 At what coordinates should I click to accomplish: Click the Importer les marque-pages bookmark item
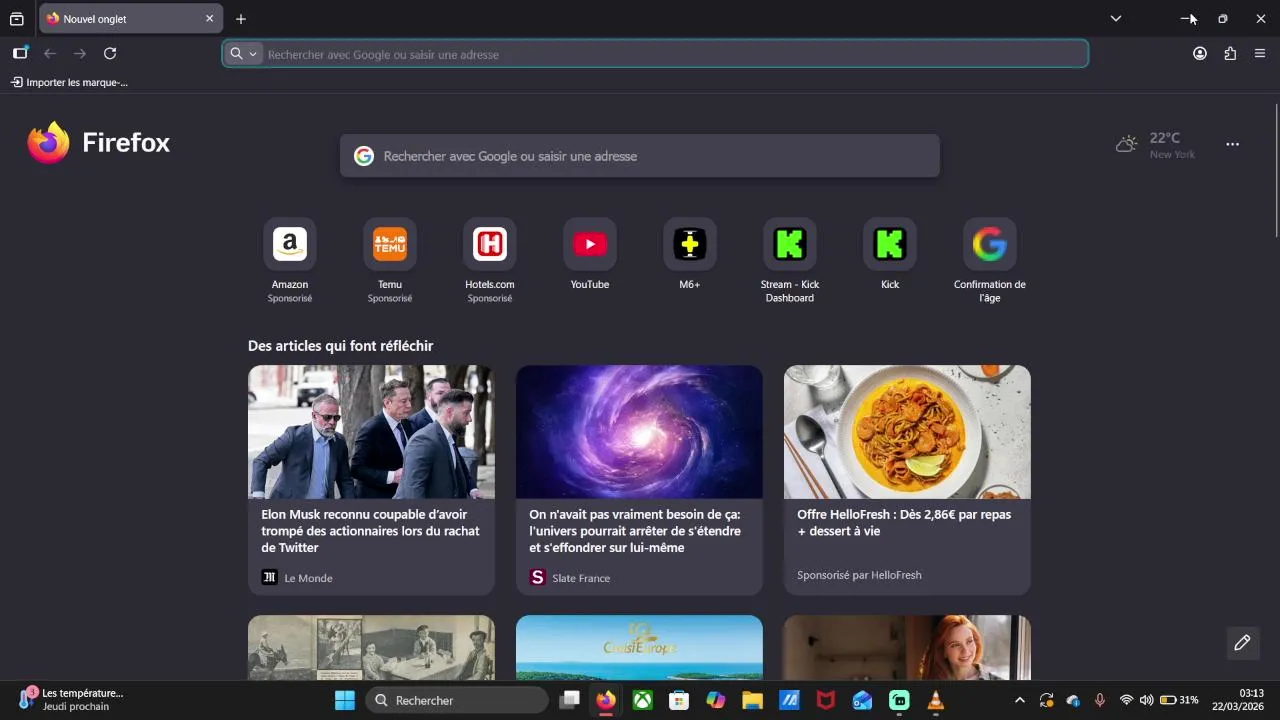point(69,82)
